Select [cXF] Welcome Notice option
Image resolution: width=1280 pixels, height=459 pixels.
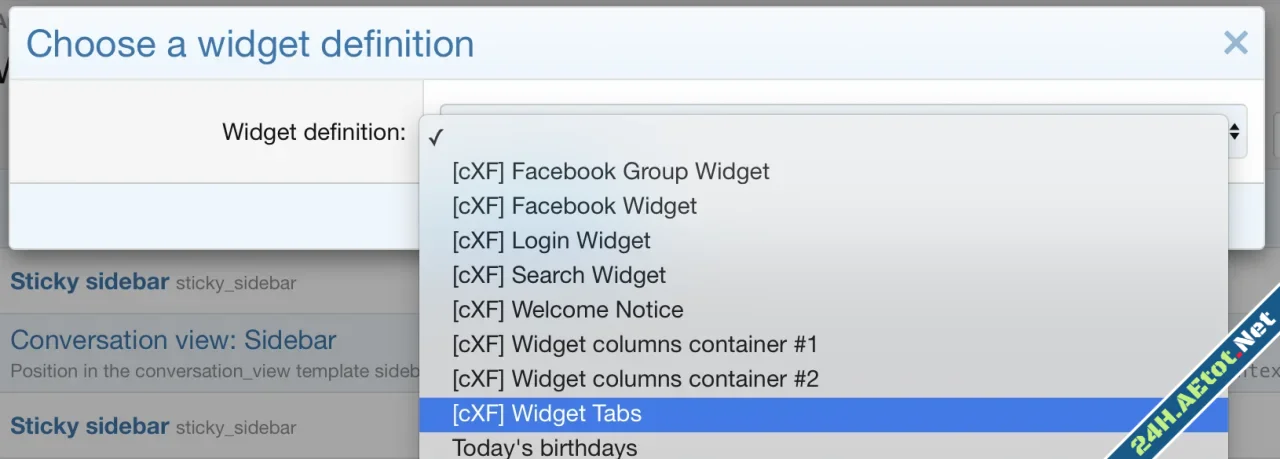567,310
